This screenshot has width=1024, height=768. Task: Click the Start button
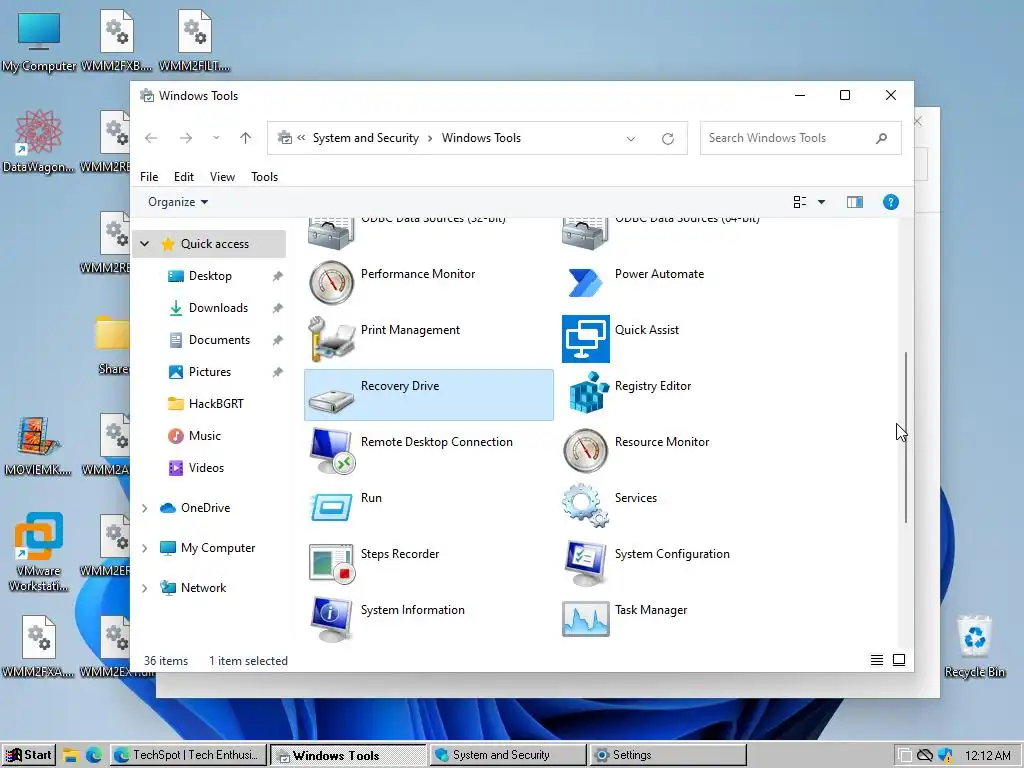click(x=29, y=755)
